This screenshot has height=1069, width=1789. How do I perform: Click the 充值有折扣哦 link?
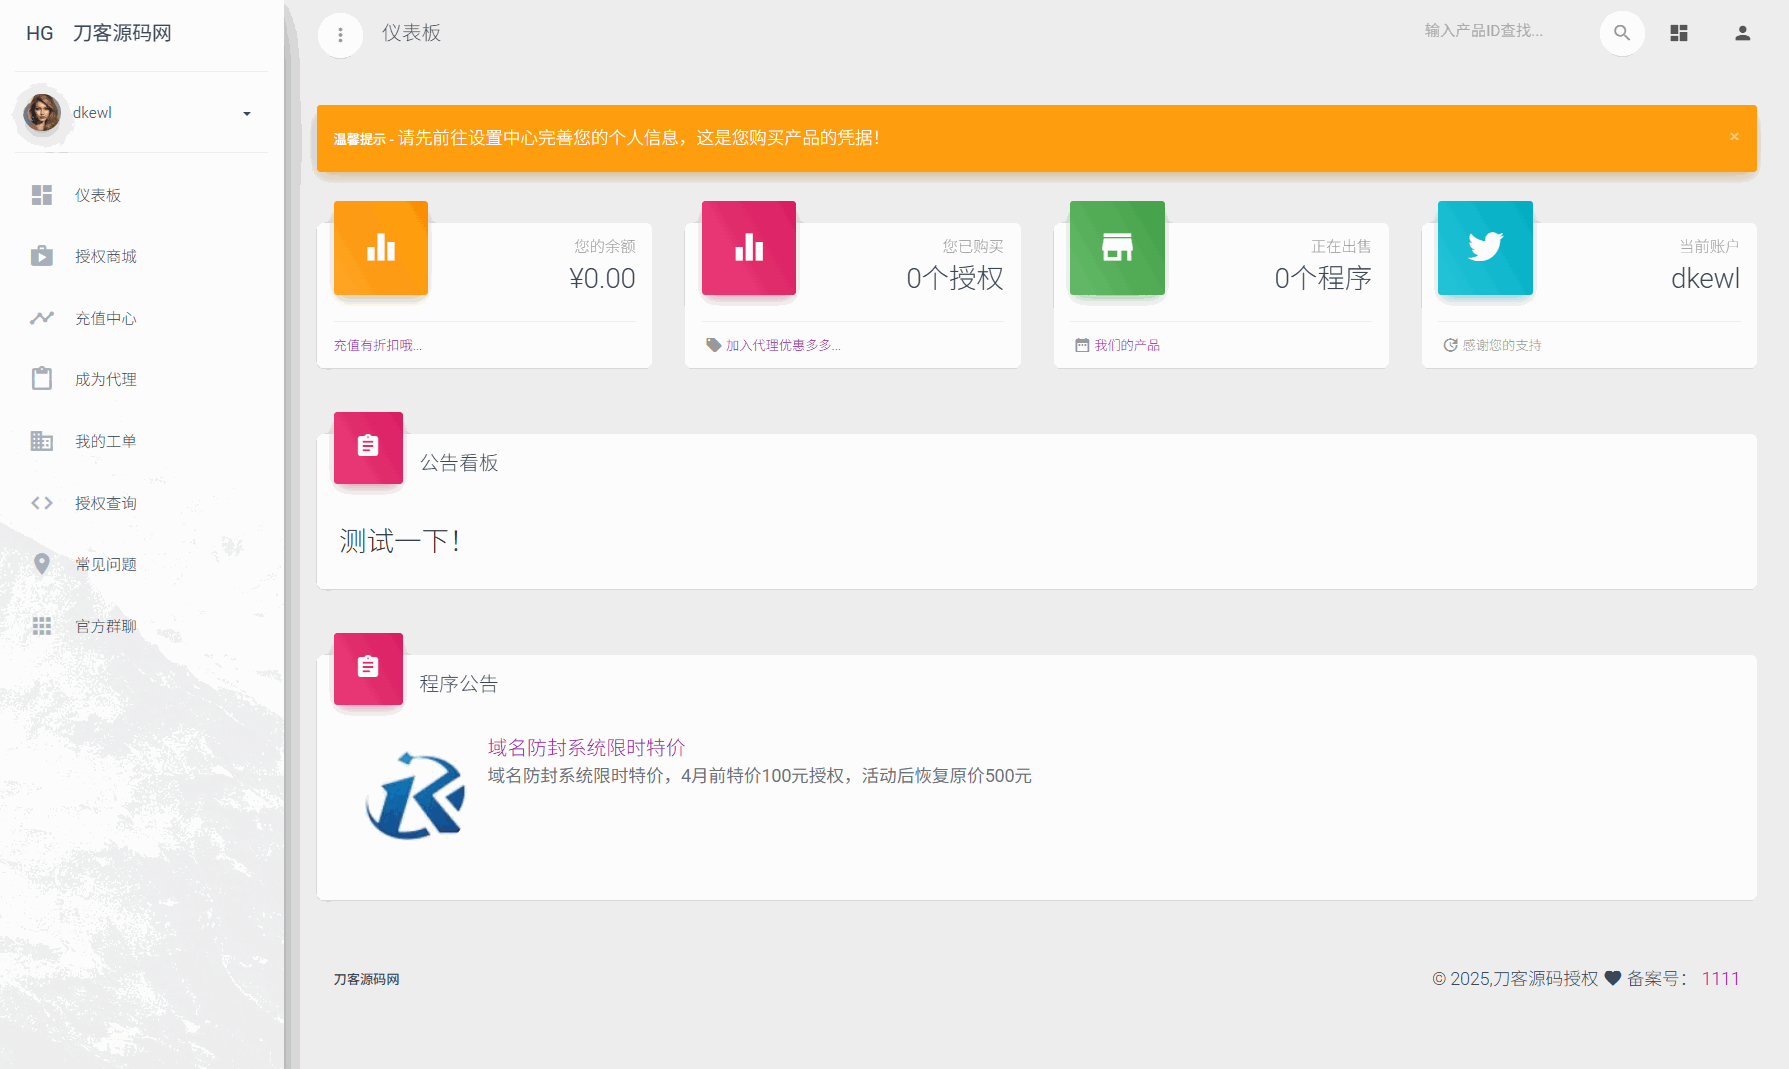(377, 346)
